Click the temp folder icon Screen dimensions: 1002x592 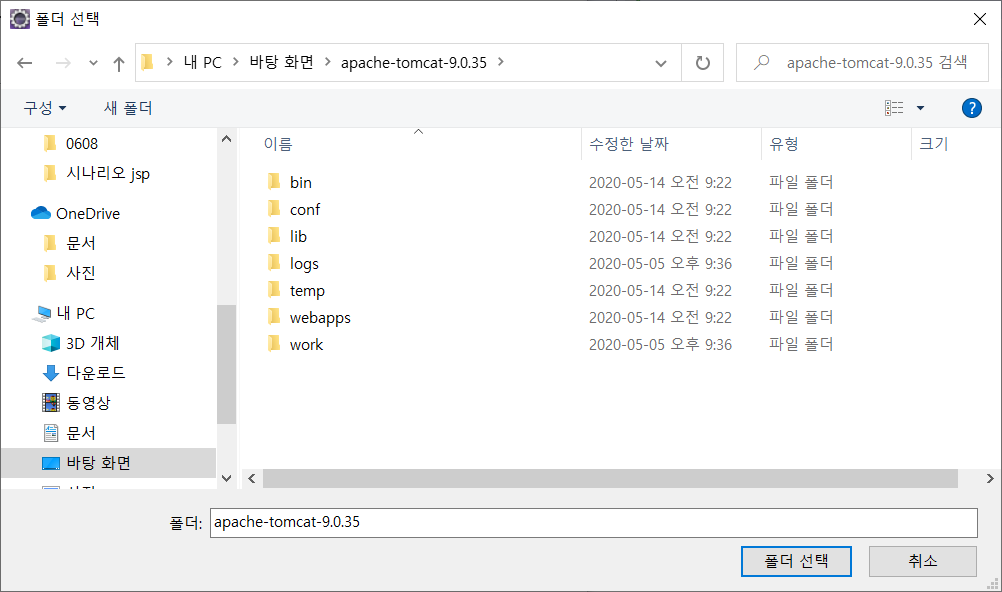pos(274,290)
